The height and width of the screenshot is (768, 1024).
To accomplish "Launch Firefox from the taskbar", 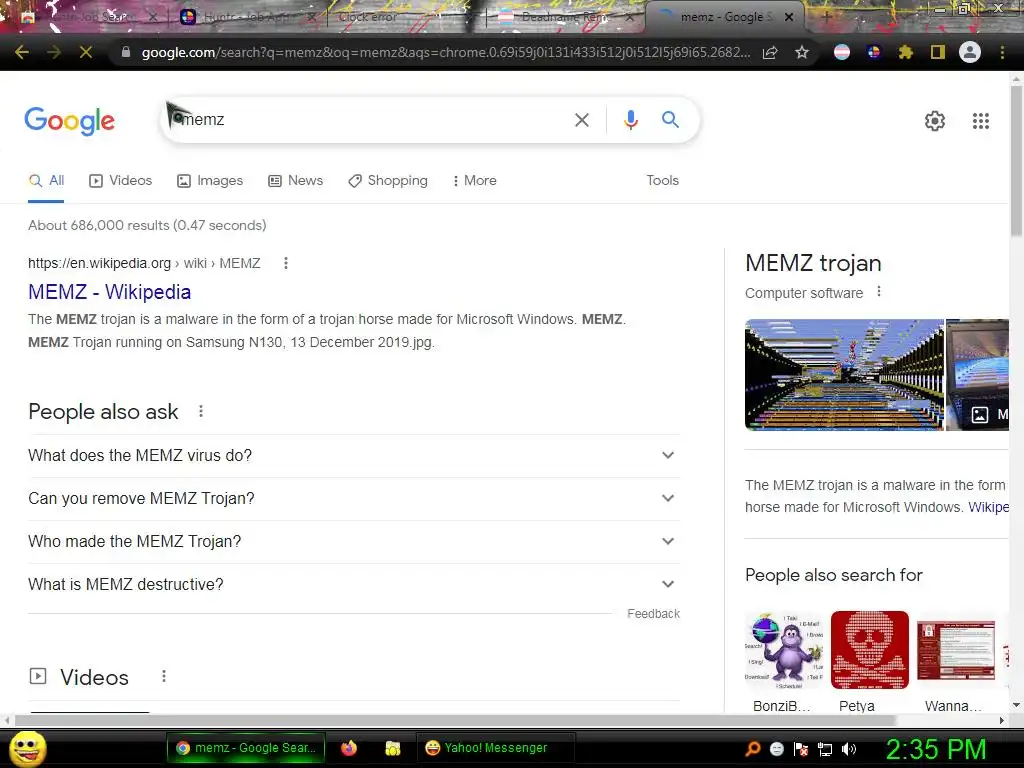I will 349,748.
